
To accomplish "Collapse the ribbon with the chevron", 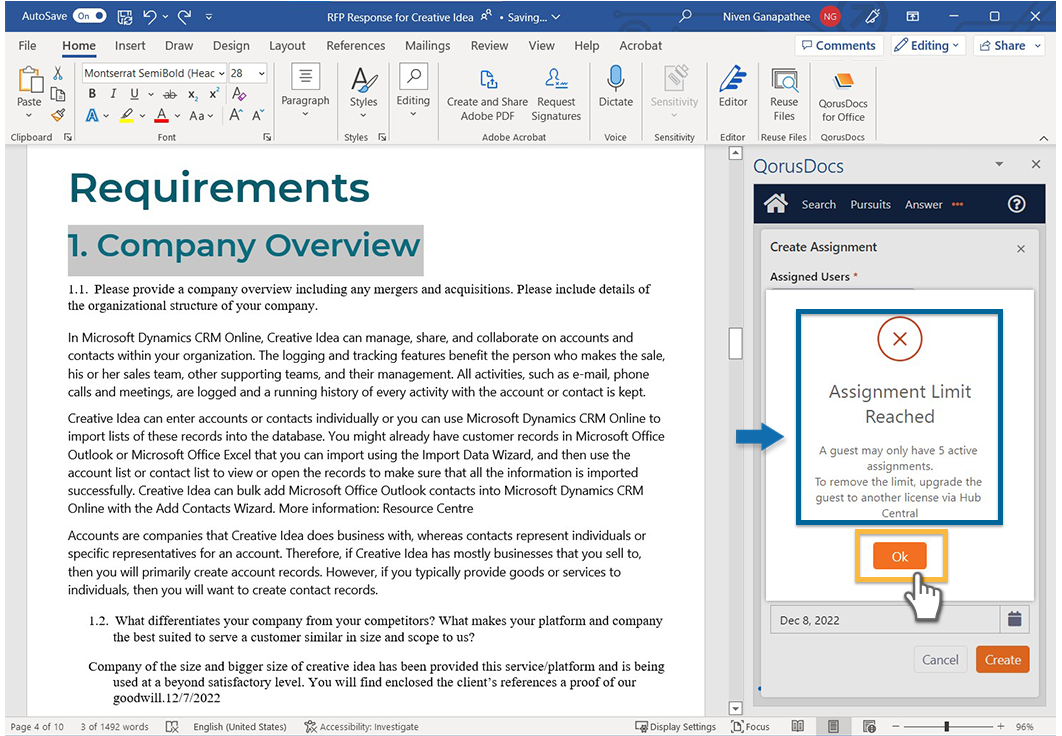I will (x=1043, y=138).
